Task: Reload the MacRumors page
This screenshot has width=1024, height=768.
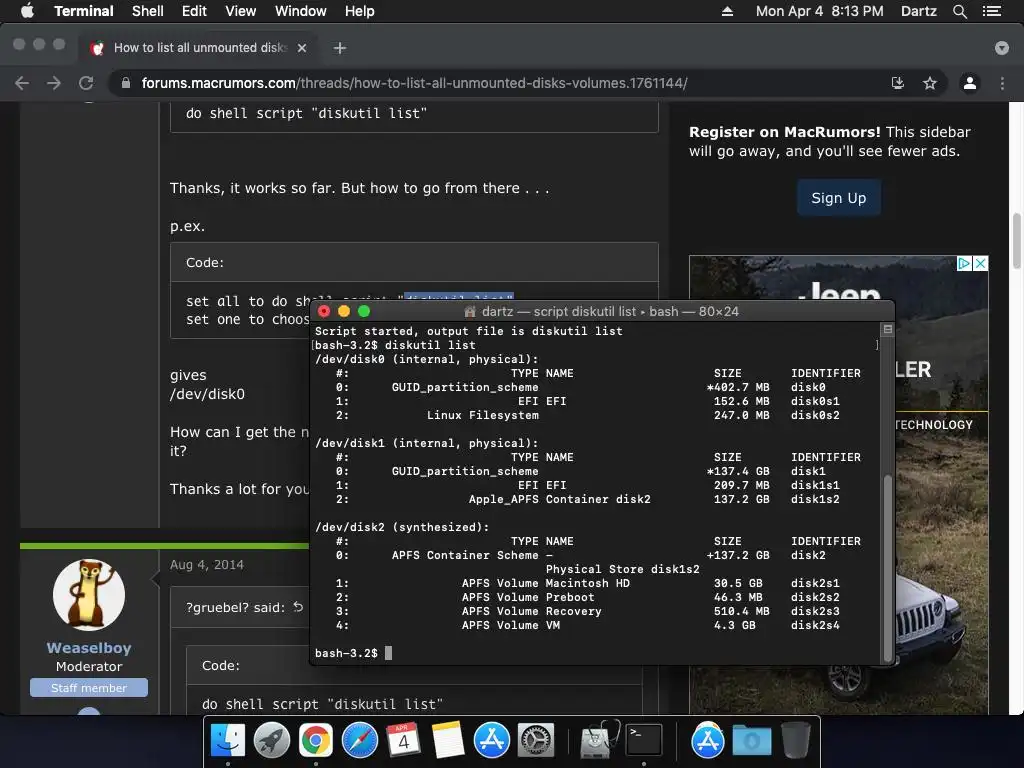Action: click(x=86, y=83)
